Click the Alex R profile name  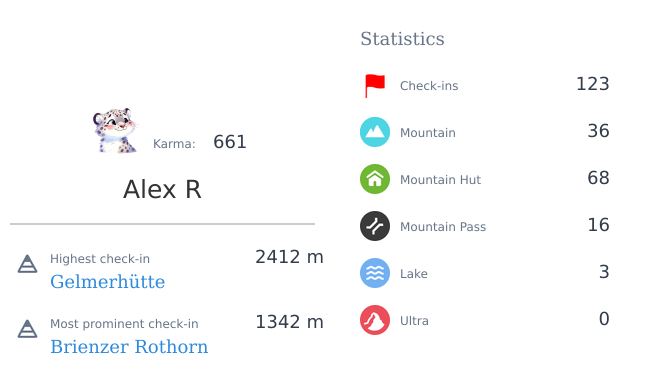click(x=162, y=189)
